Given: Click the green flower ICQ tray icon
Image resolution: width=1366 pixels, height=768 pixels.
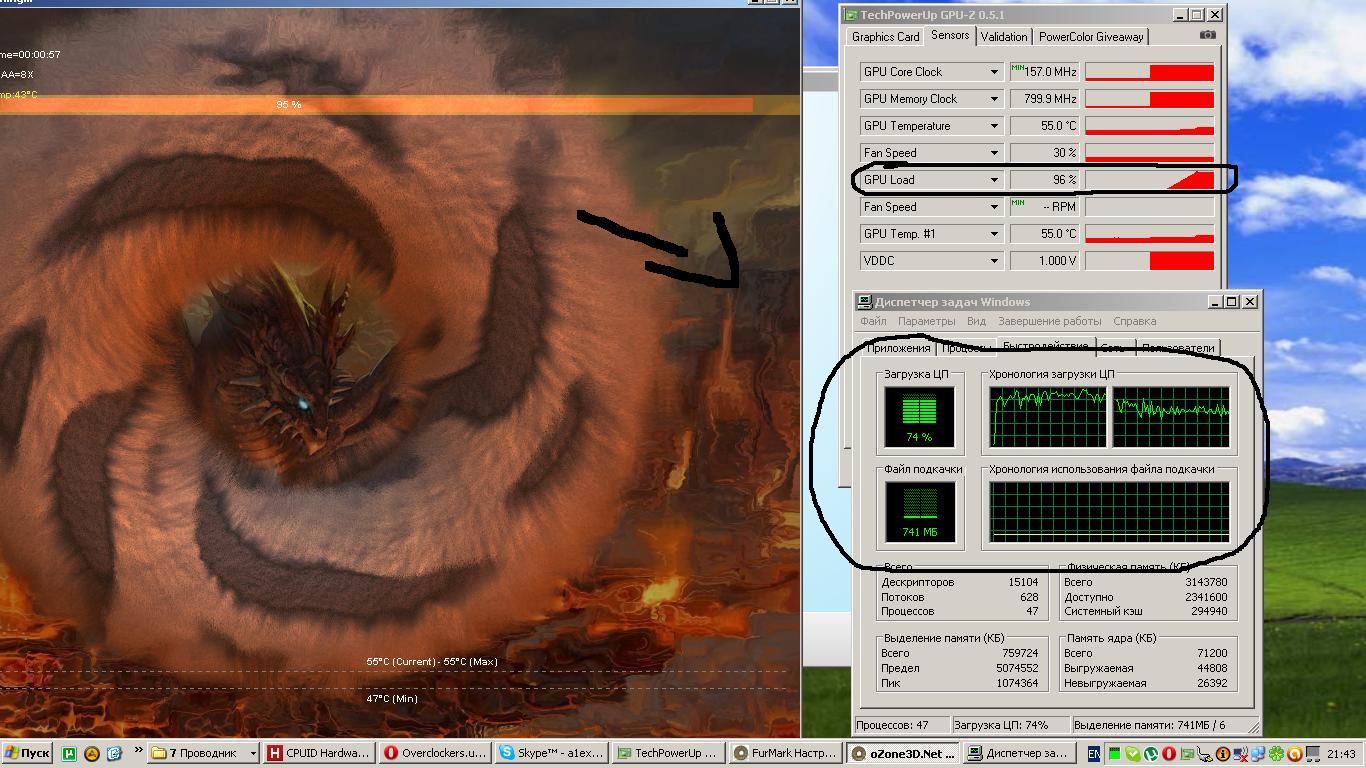Looking at the screenshot, I should [1276, 754].
